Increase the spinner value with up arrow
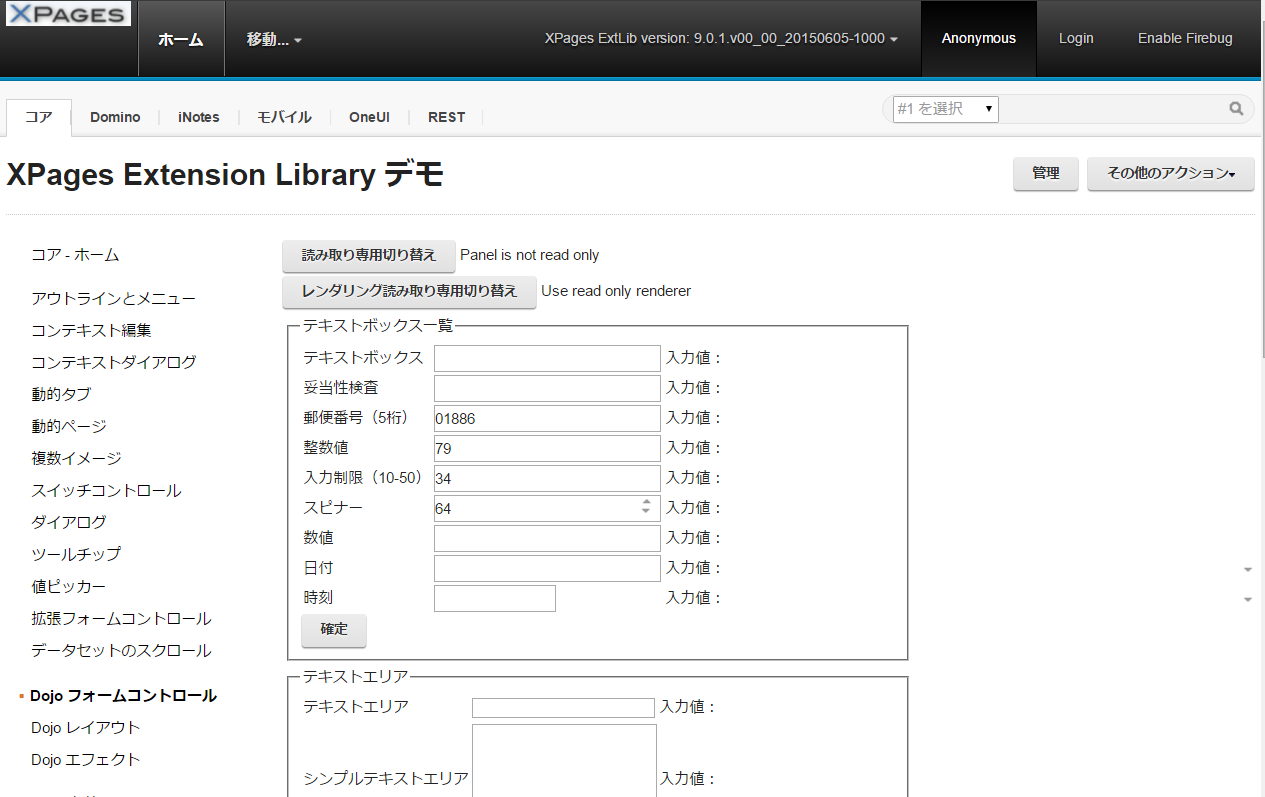1265x797 pixels. pyautogui.click(x=647, y=502)
